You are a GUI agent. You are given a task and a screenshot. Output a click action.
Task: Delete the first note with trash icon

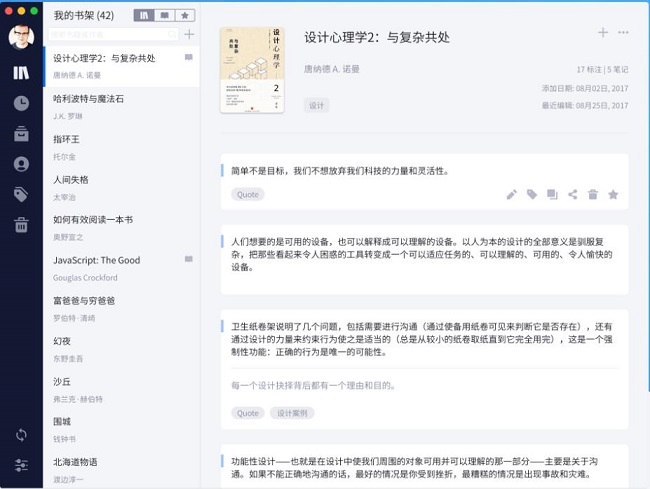coord(593,194)
